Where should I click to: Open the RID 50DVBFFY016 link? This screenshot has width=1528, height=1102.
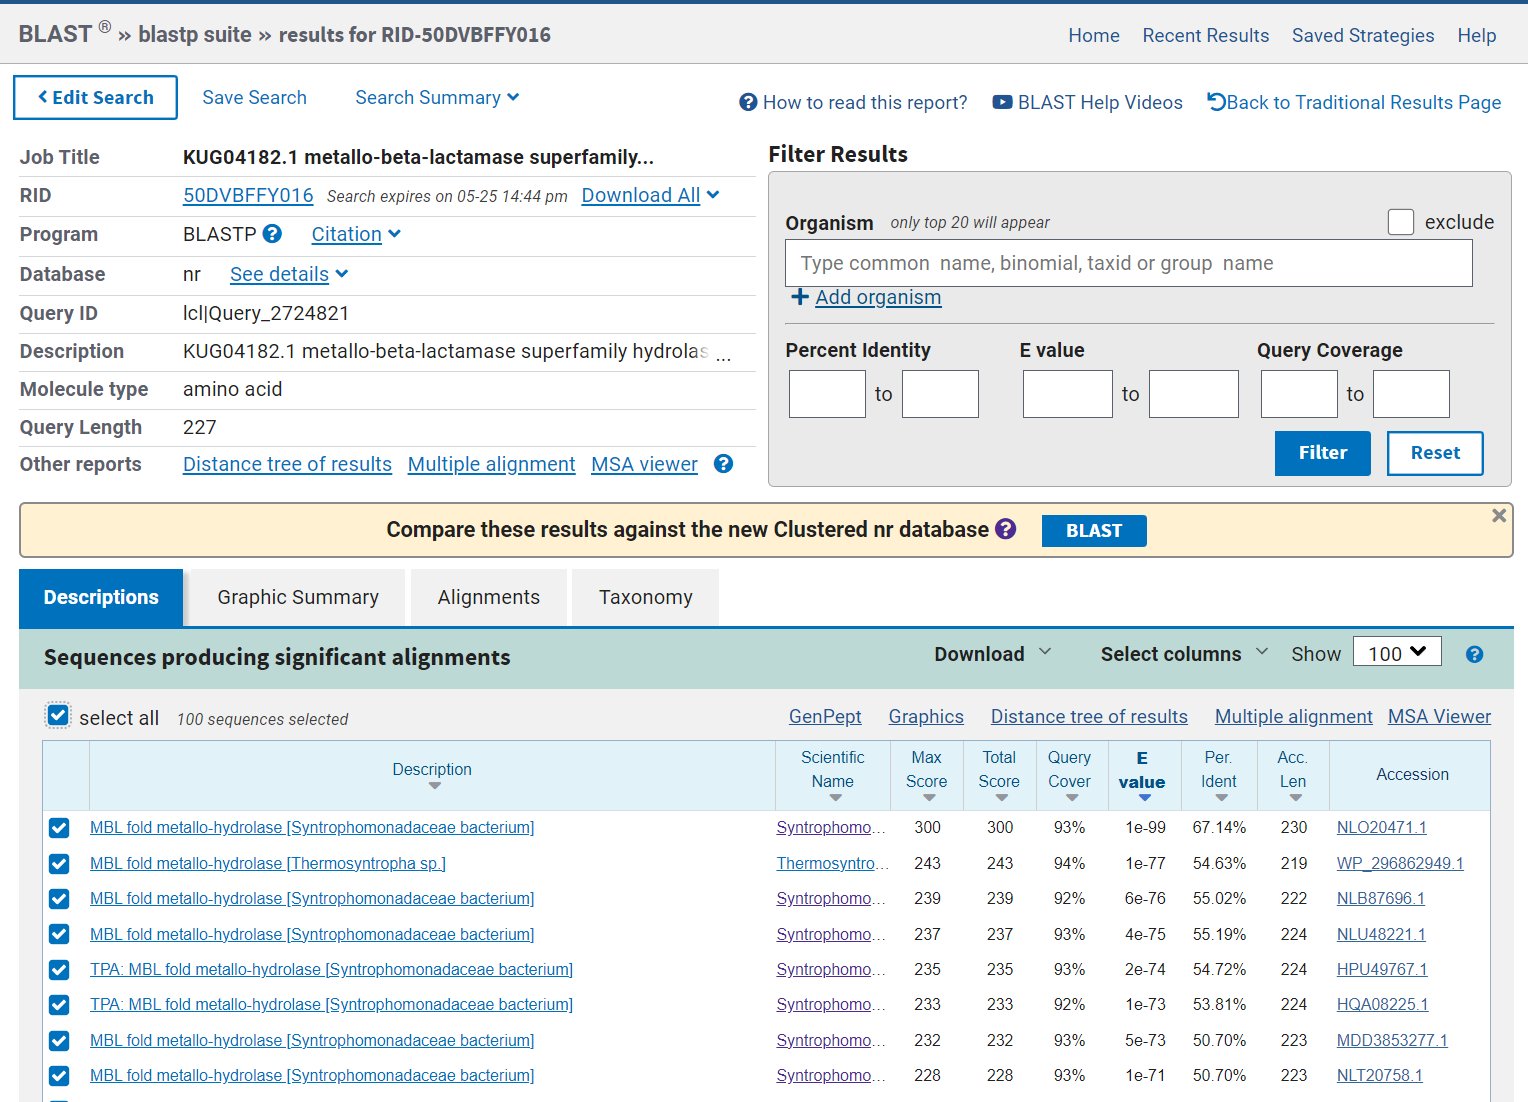coord(248,195)
